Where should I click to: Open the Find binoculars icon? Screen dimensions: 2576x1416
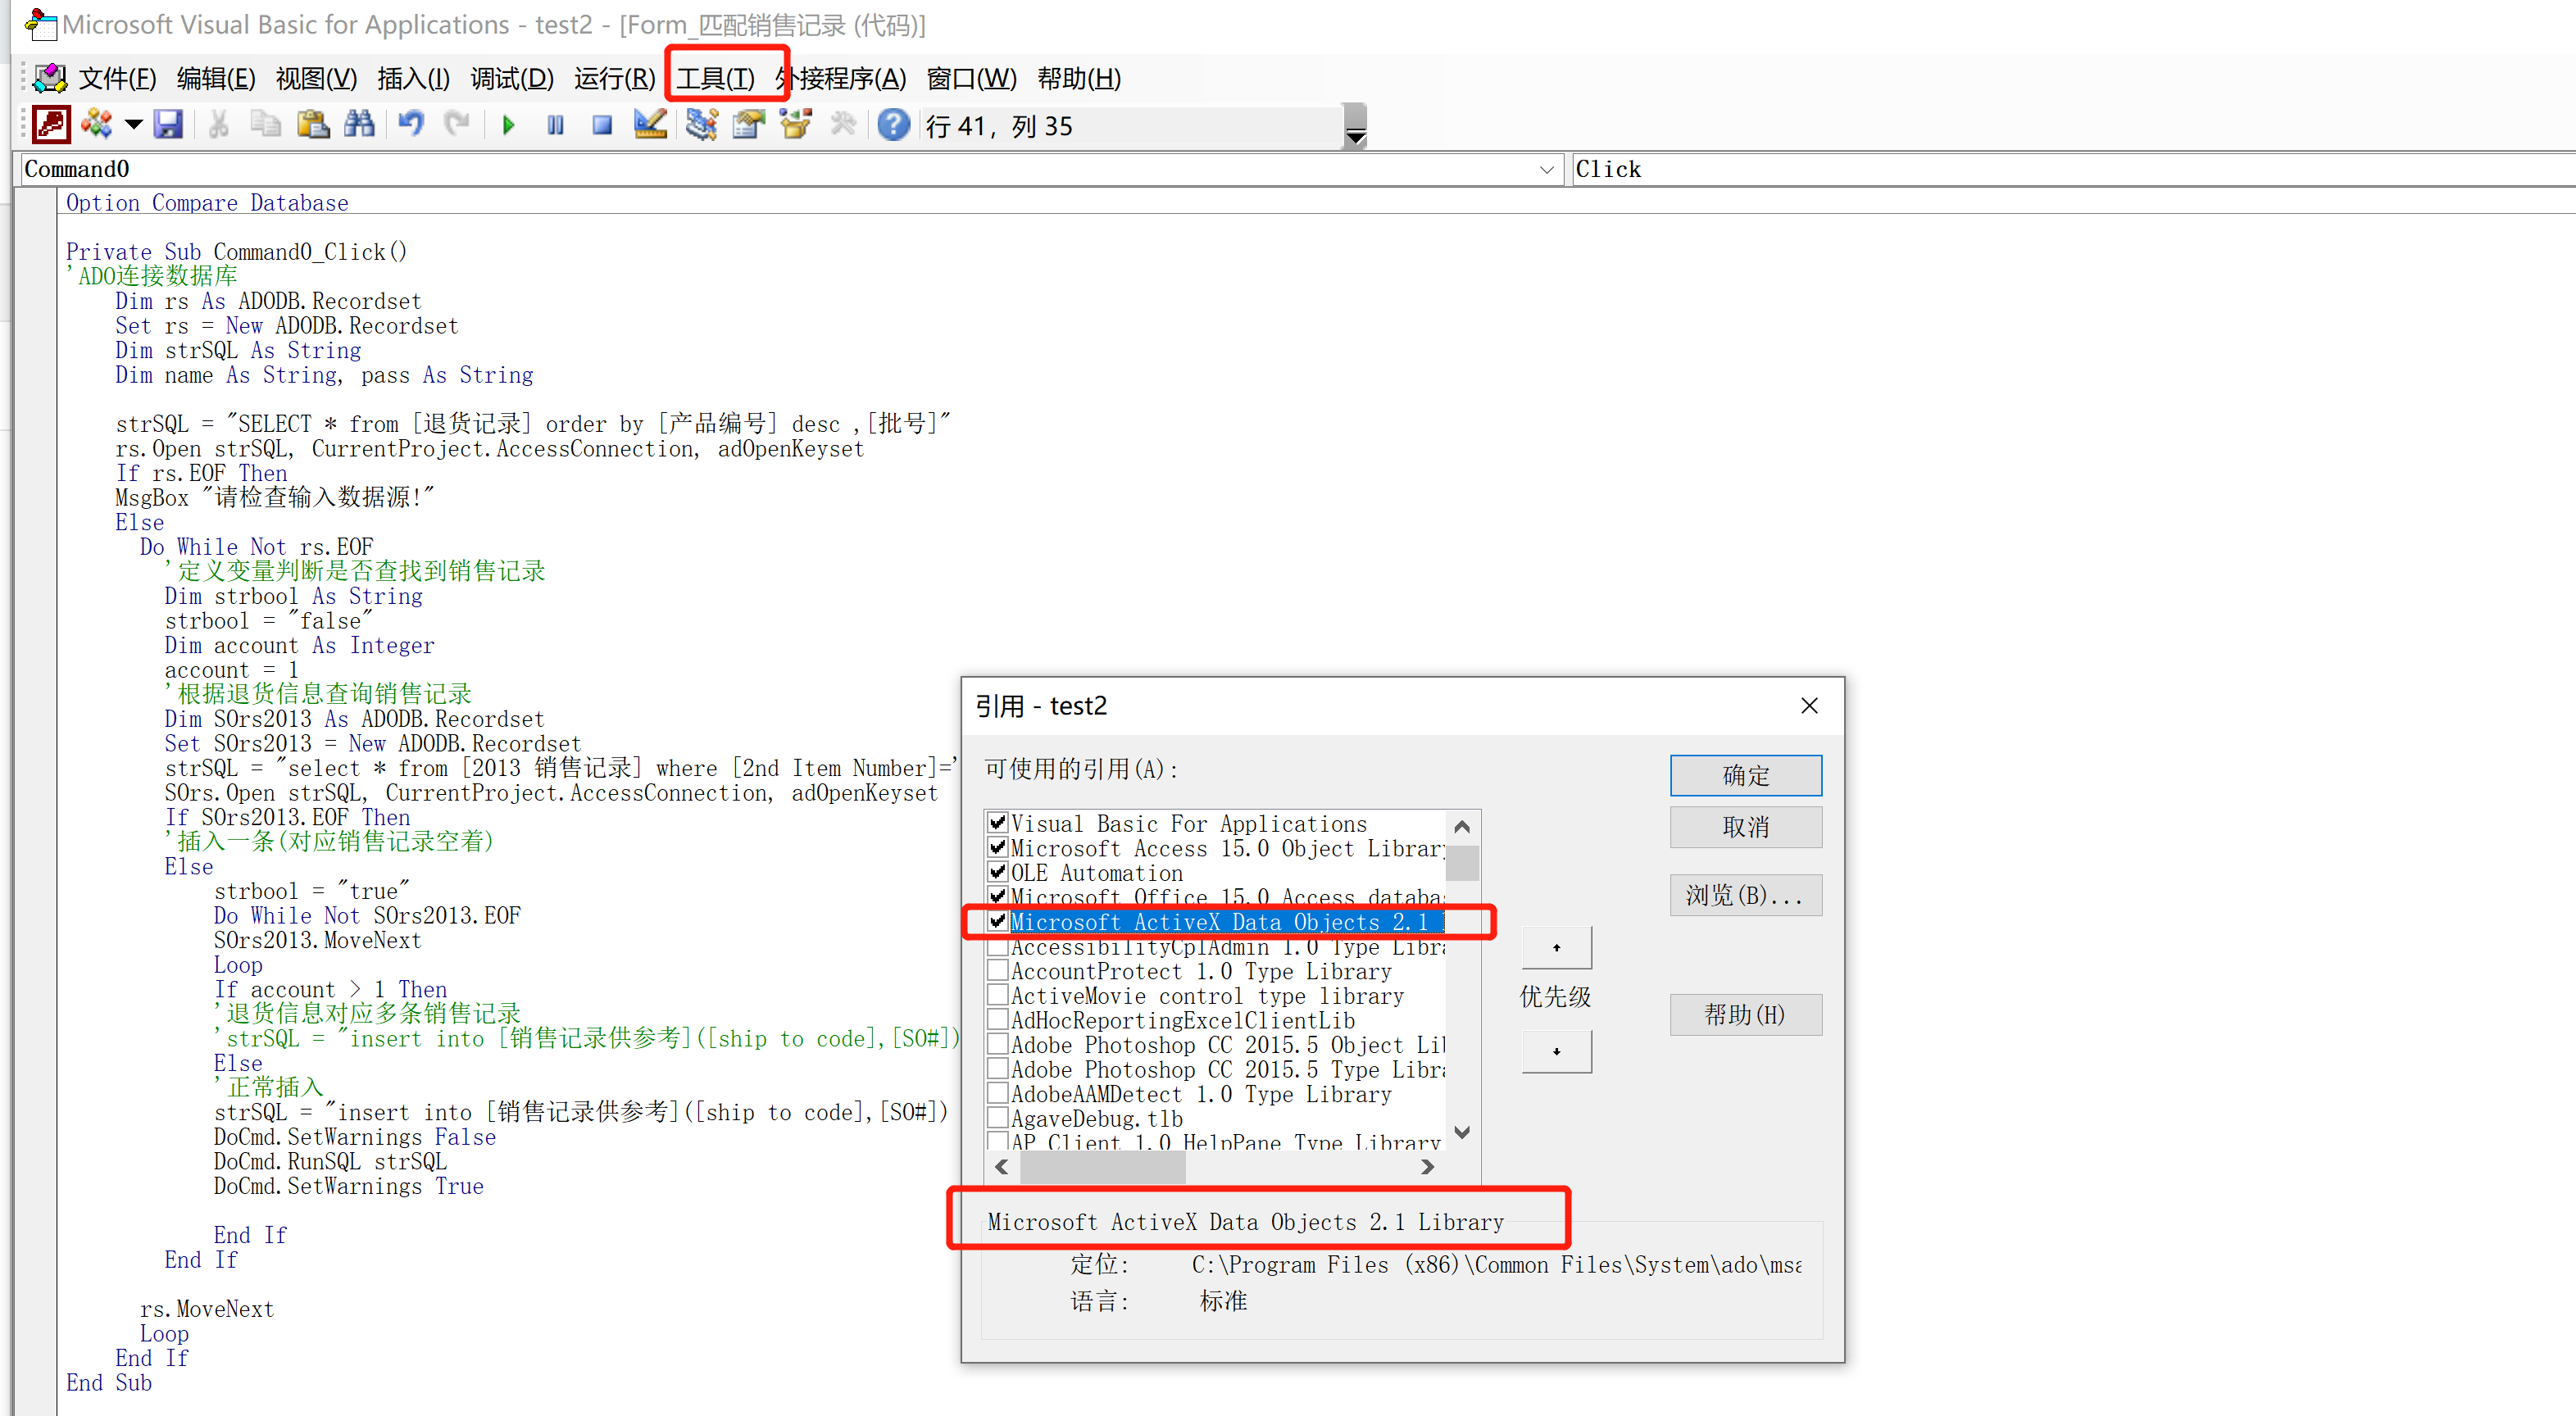point(360,124)
